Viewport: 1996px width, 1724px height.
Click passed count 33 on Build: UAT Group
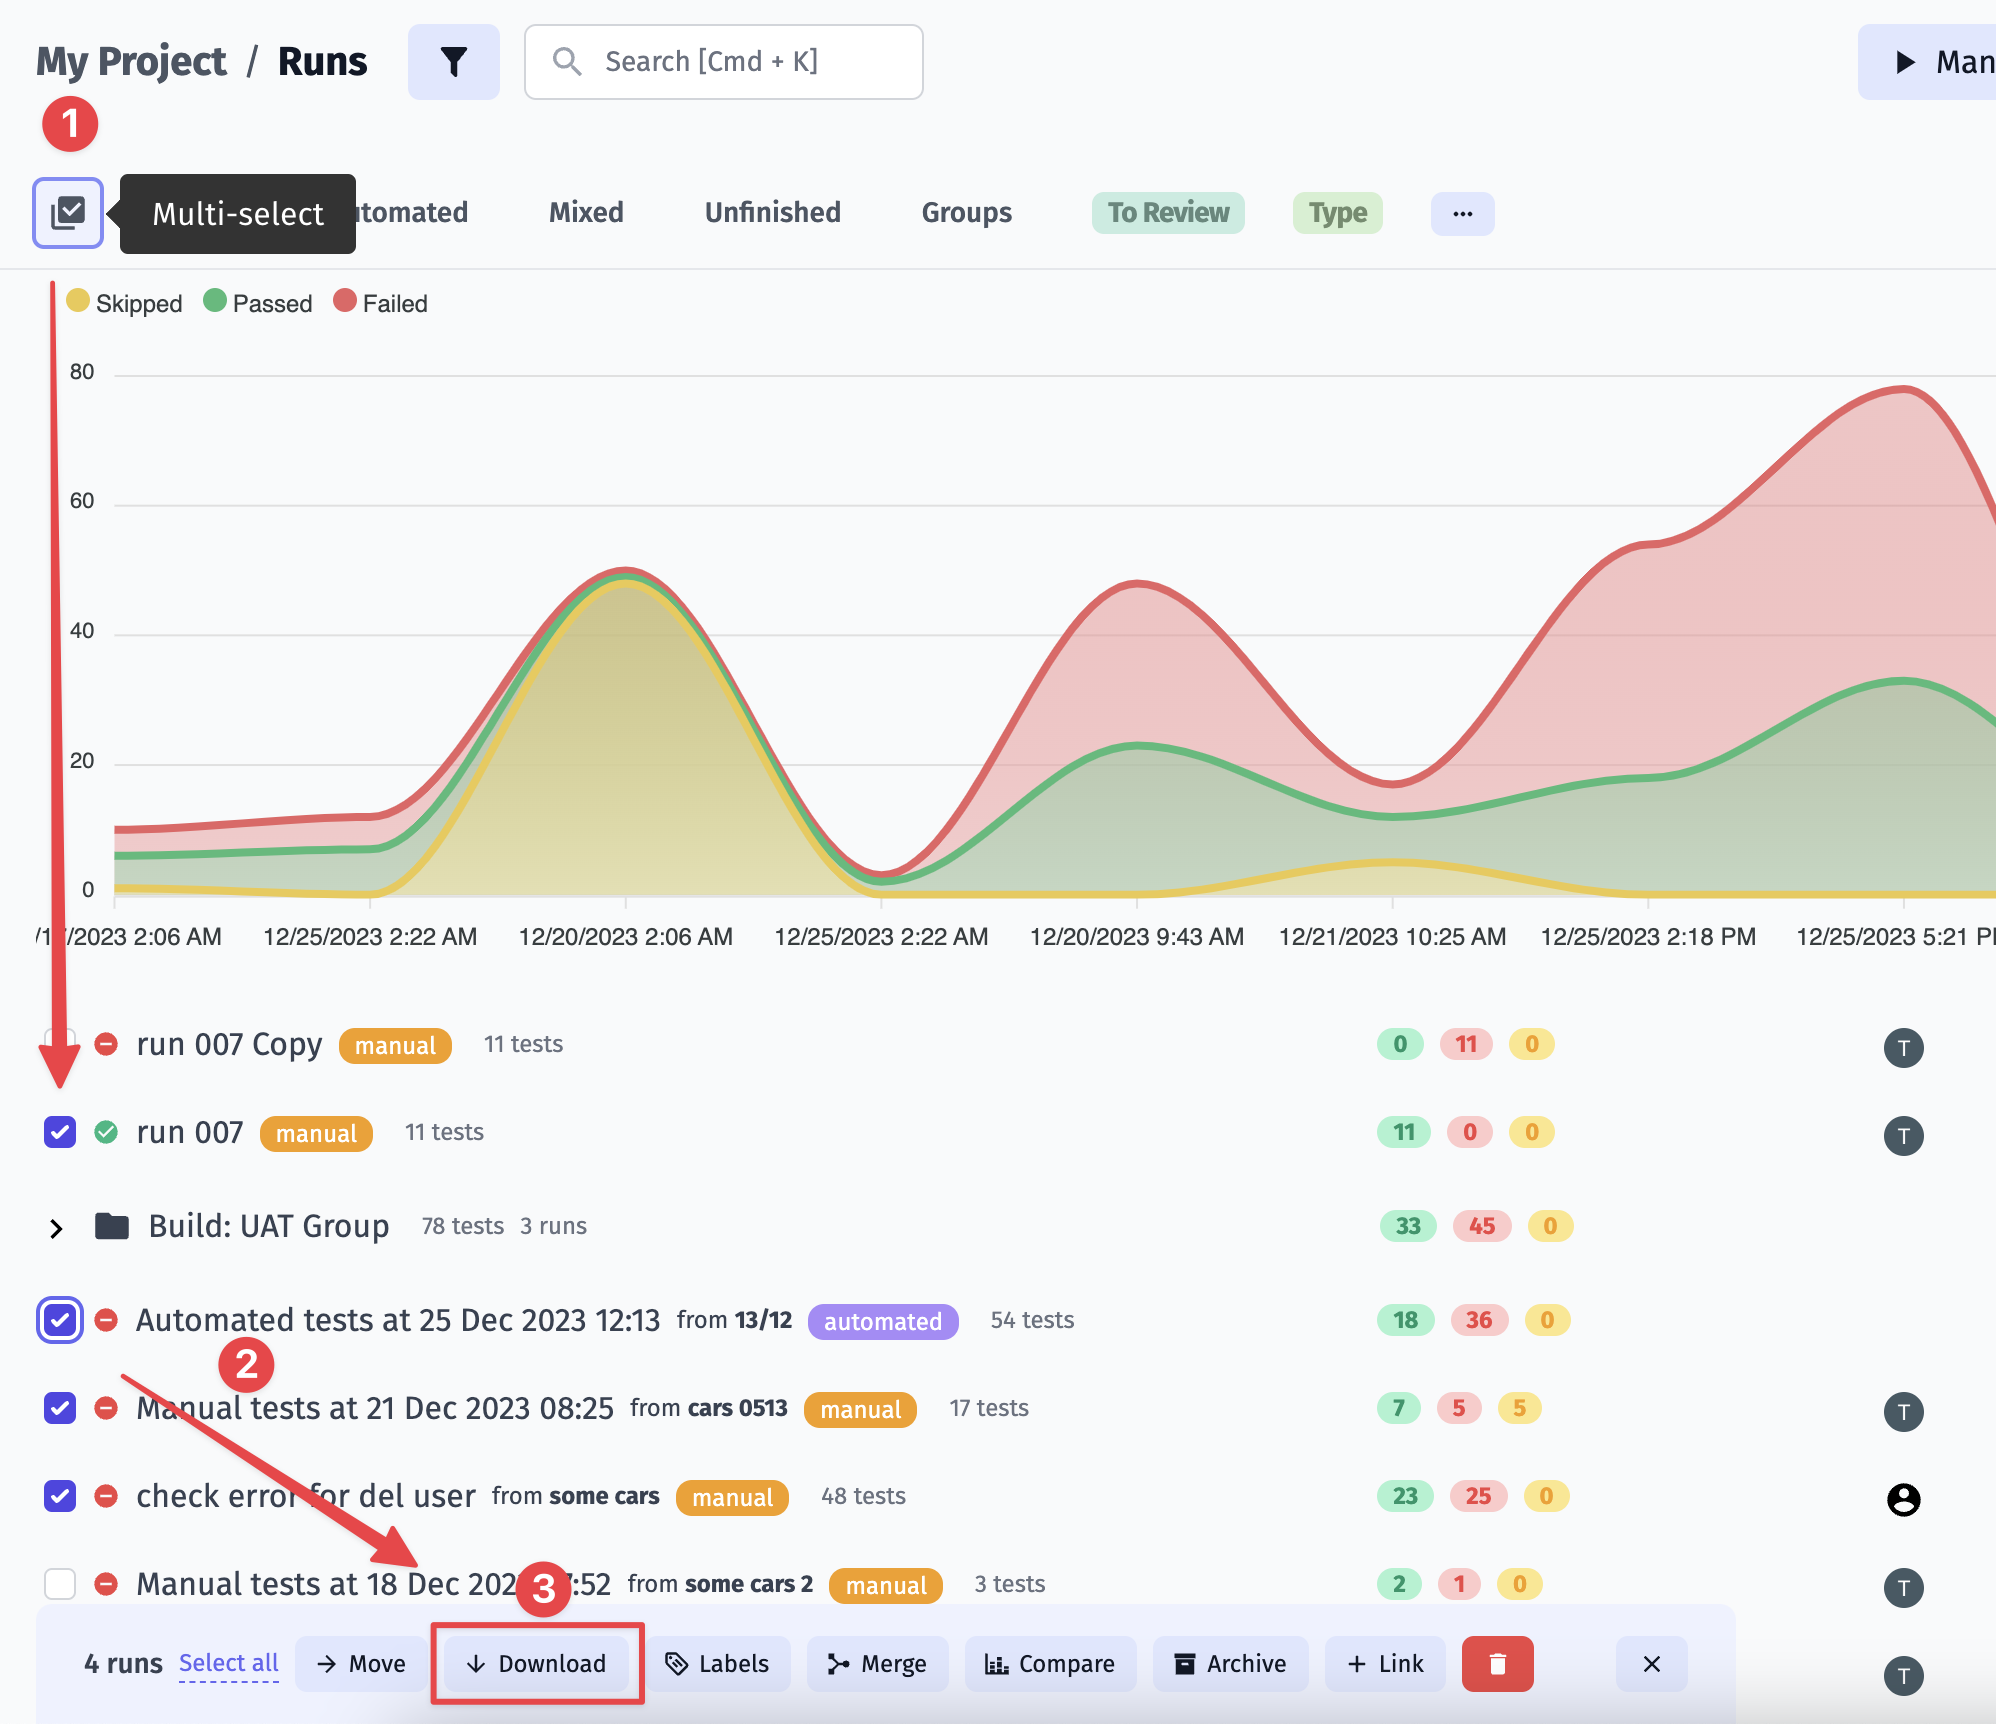coord(1408,1226)
